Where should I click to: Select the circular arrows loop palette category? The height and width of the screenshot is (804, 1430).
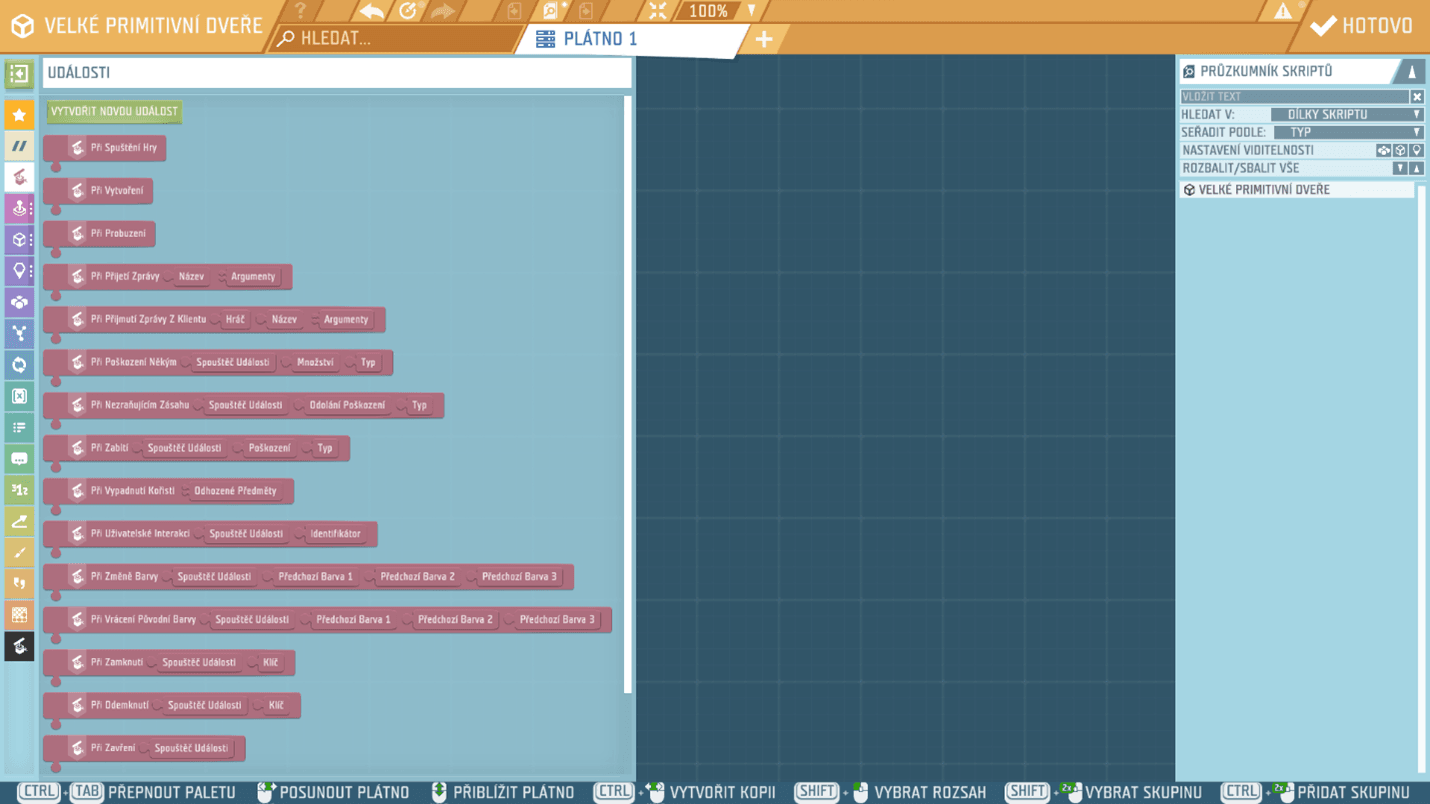coord(19,365)
